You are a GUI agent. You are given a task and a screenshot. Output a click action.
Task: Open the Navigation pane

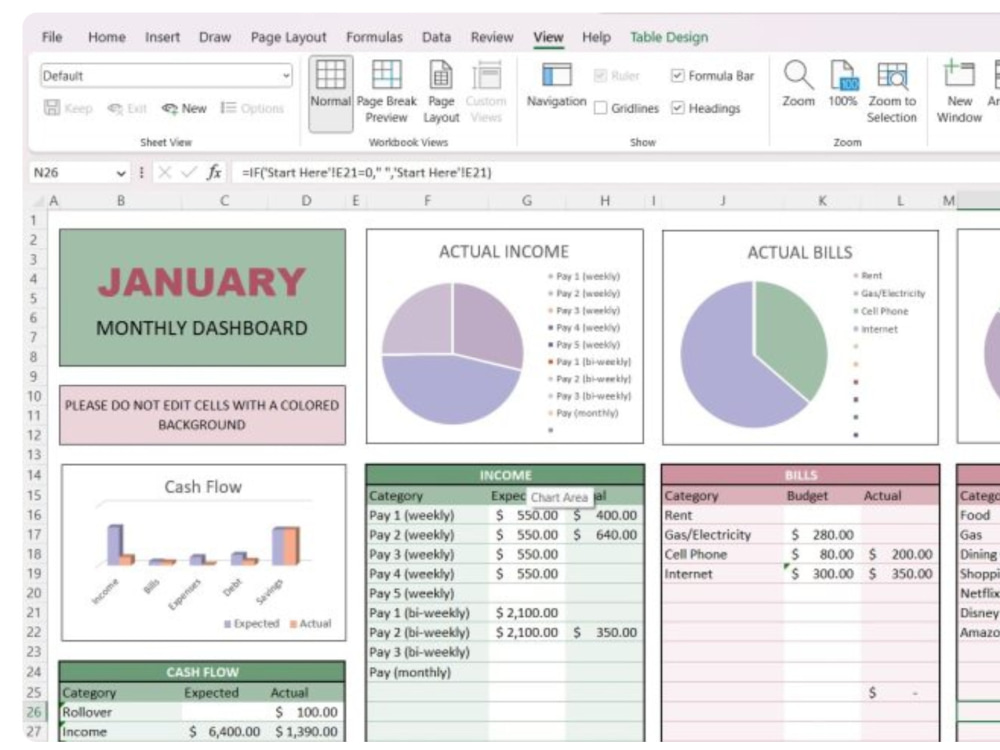556,84
